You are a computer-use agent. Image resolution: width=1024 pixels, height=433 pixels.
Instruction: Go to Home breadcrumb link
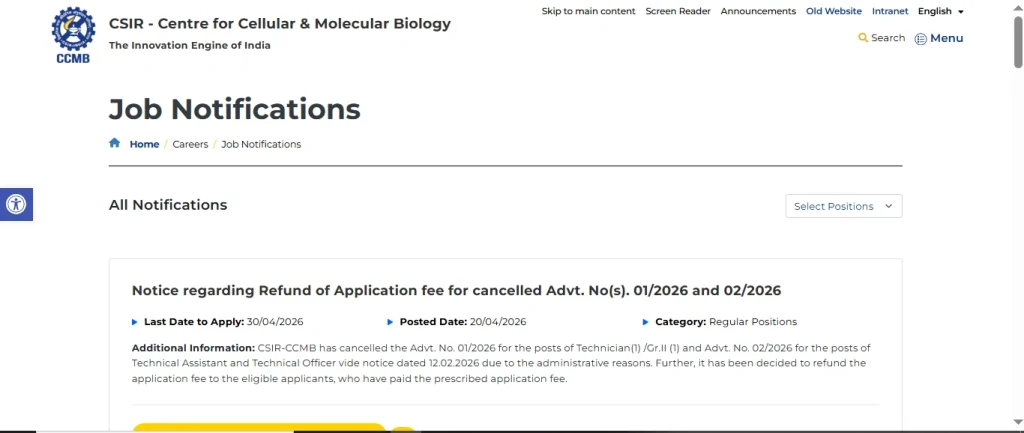[x=144, y=144]
